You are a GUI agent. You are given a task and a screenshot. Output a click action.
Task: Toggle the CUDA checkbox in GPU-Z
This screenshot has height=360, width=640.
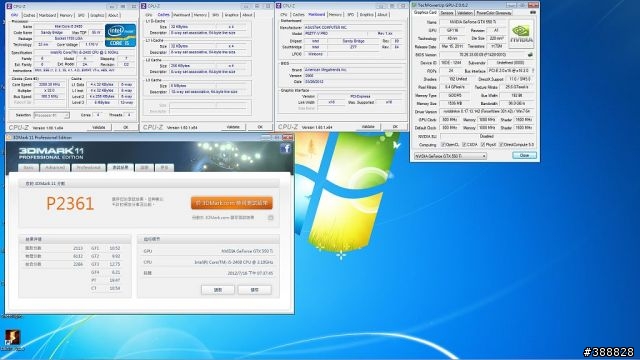click(x=464, y=144)
